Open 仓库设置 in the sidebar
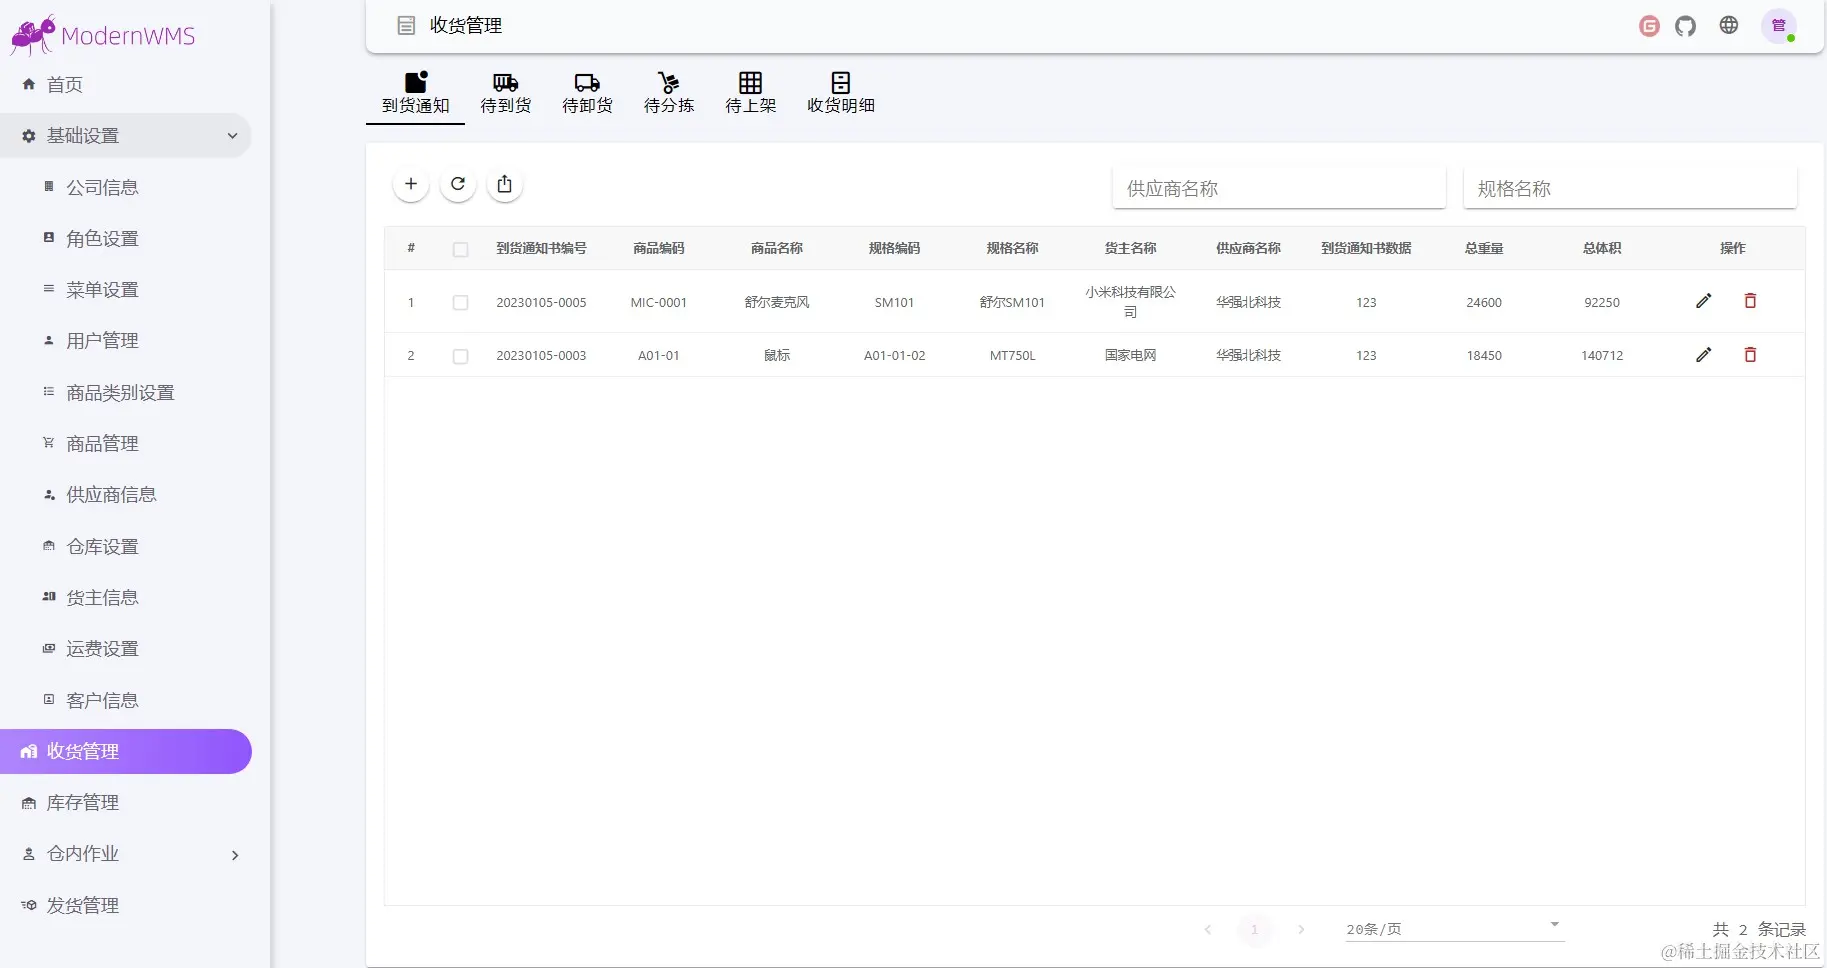 click(x=102, y=546)
